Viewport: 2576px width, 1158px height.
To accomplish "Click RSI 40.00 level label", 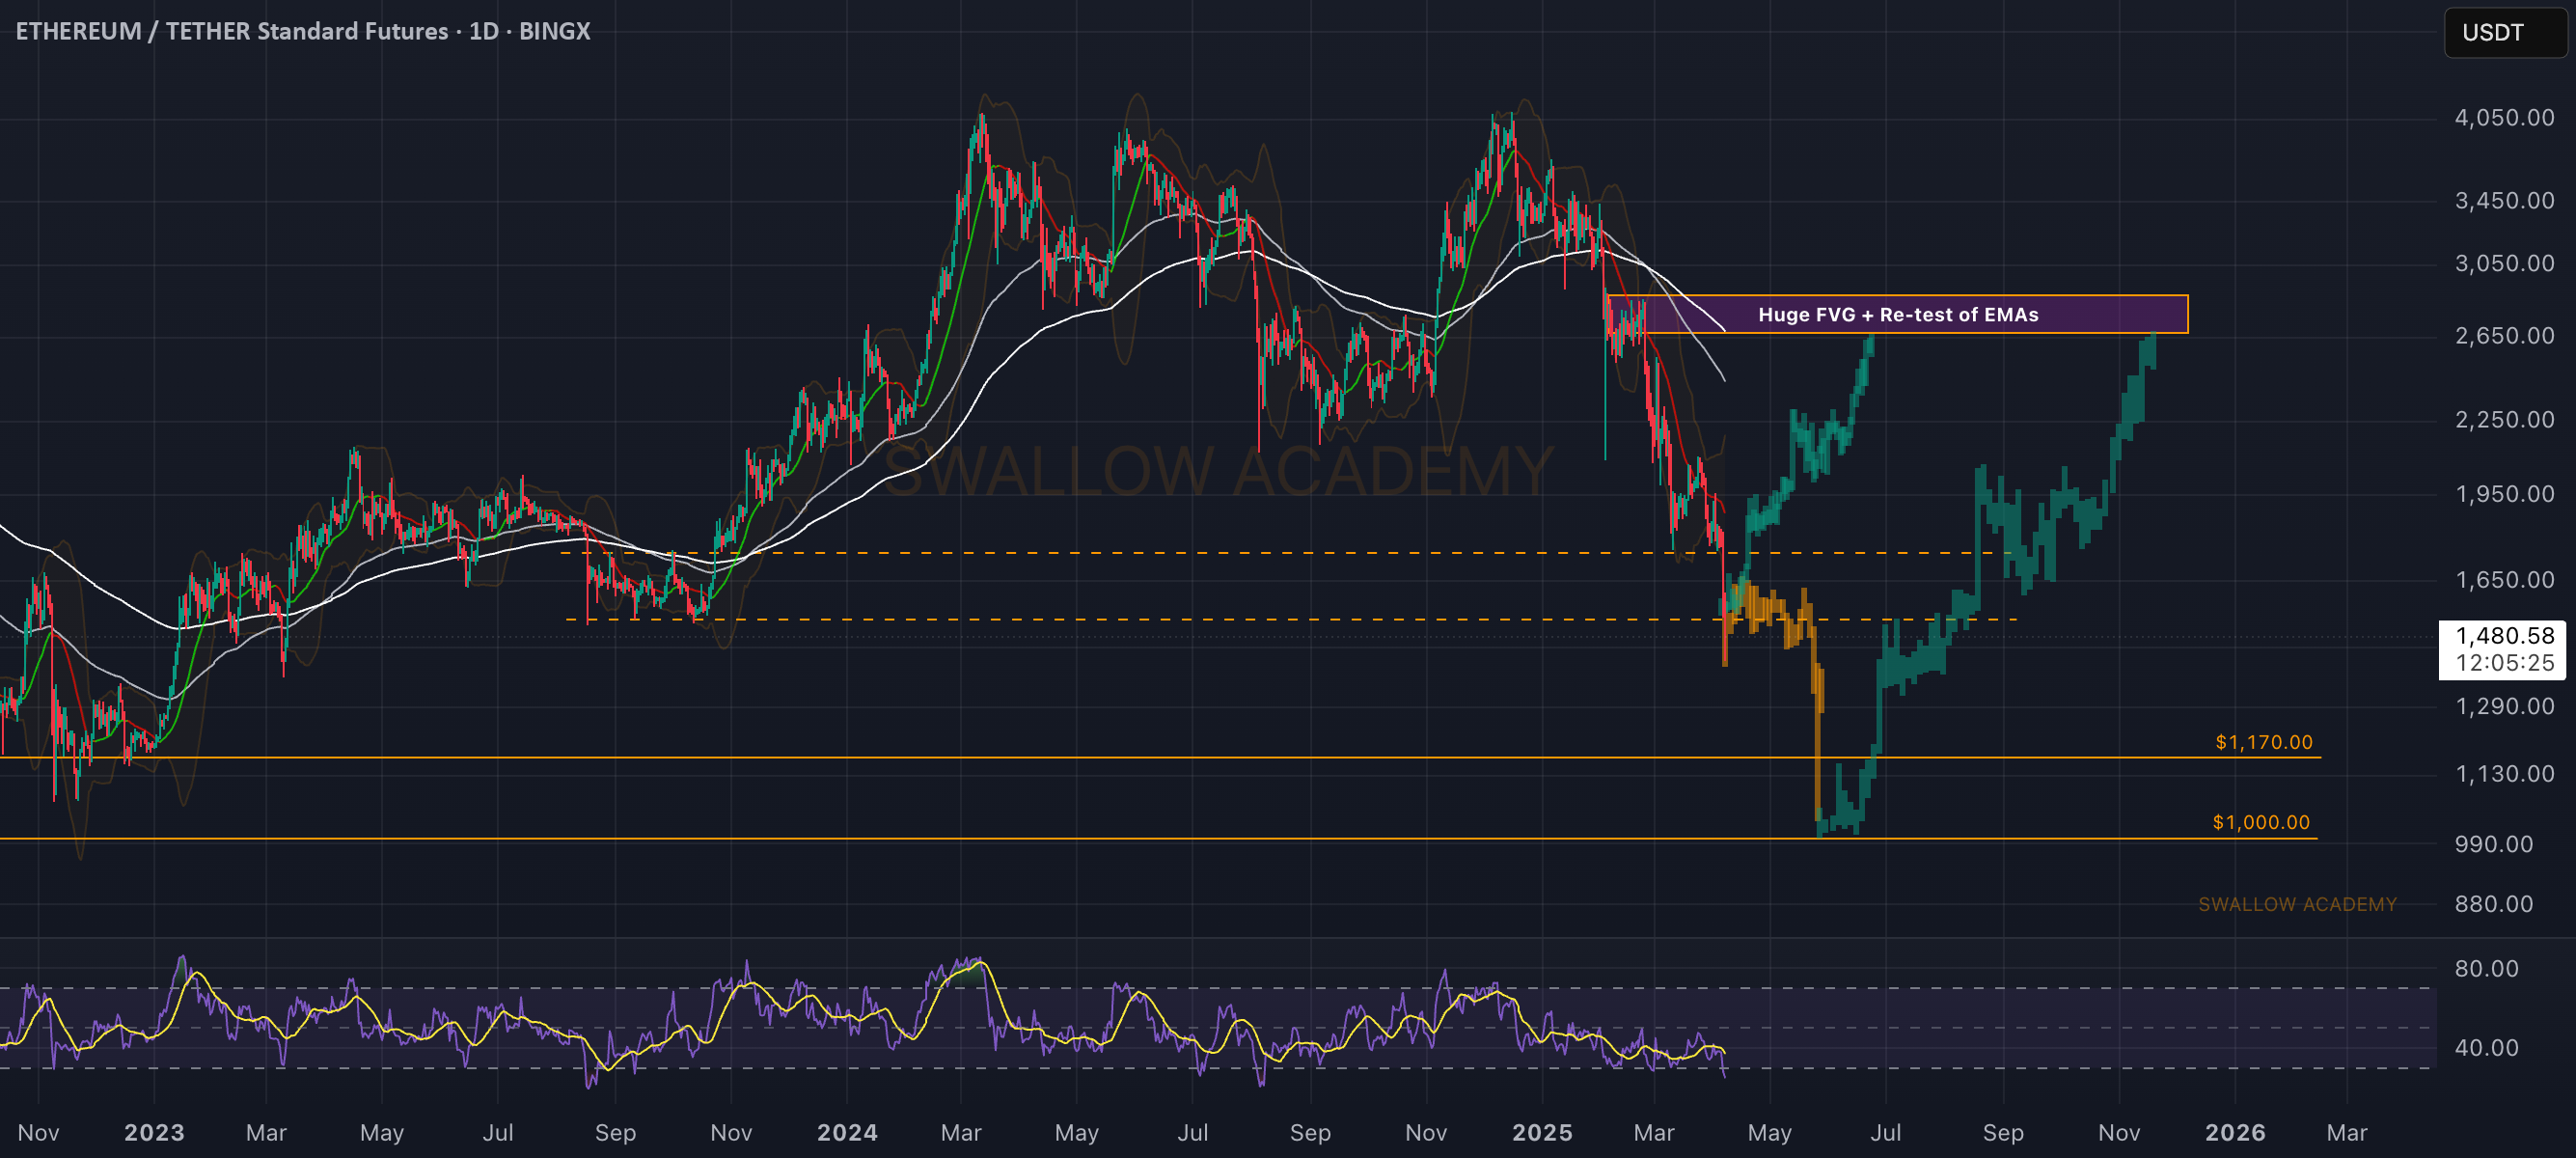I will [x=2486, y=1048].
